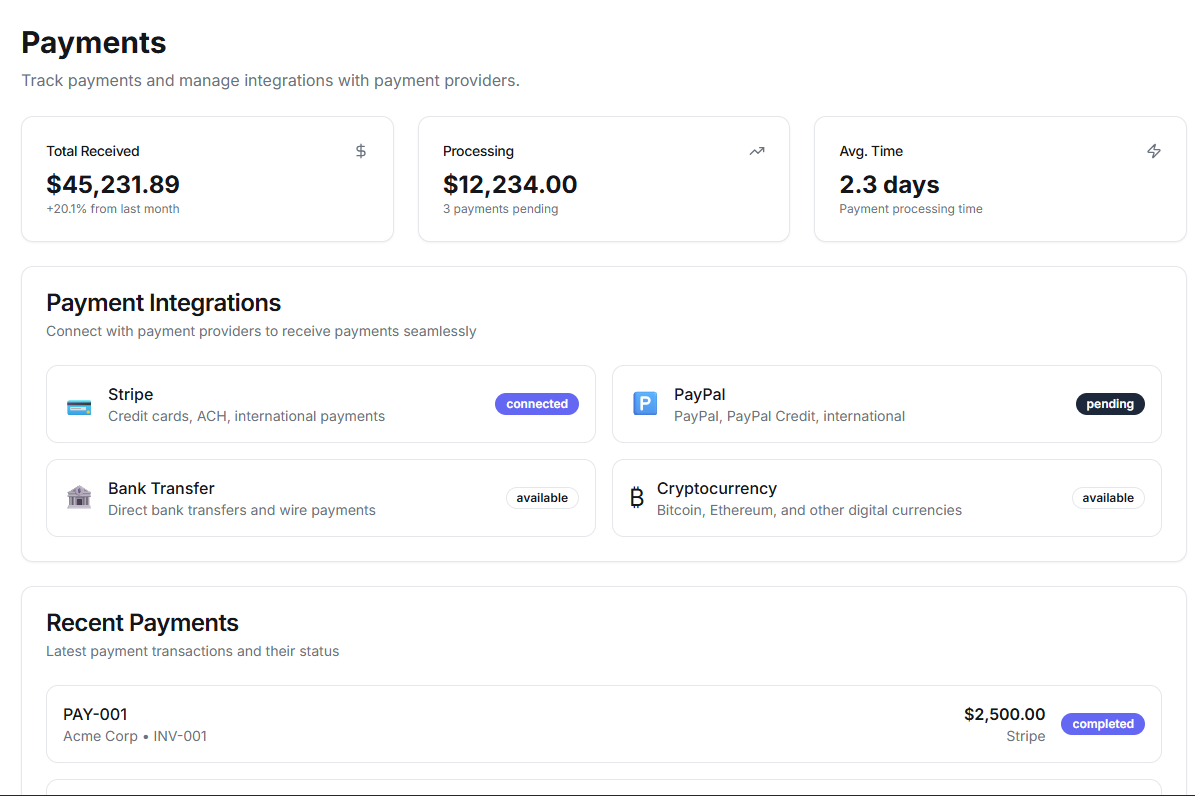Open the Cryptocurrency integration card
The height and width of the screenshot is (796, 1195).
[886, 497]
